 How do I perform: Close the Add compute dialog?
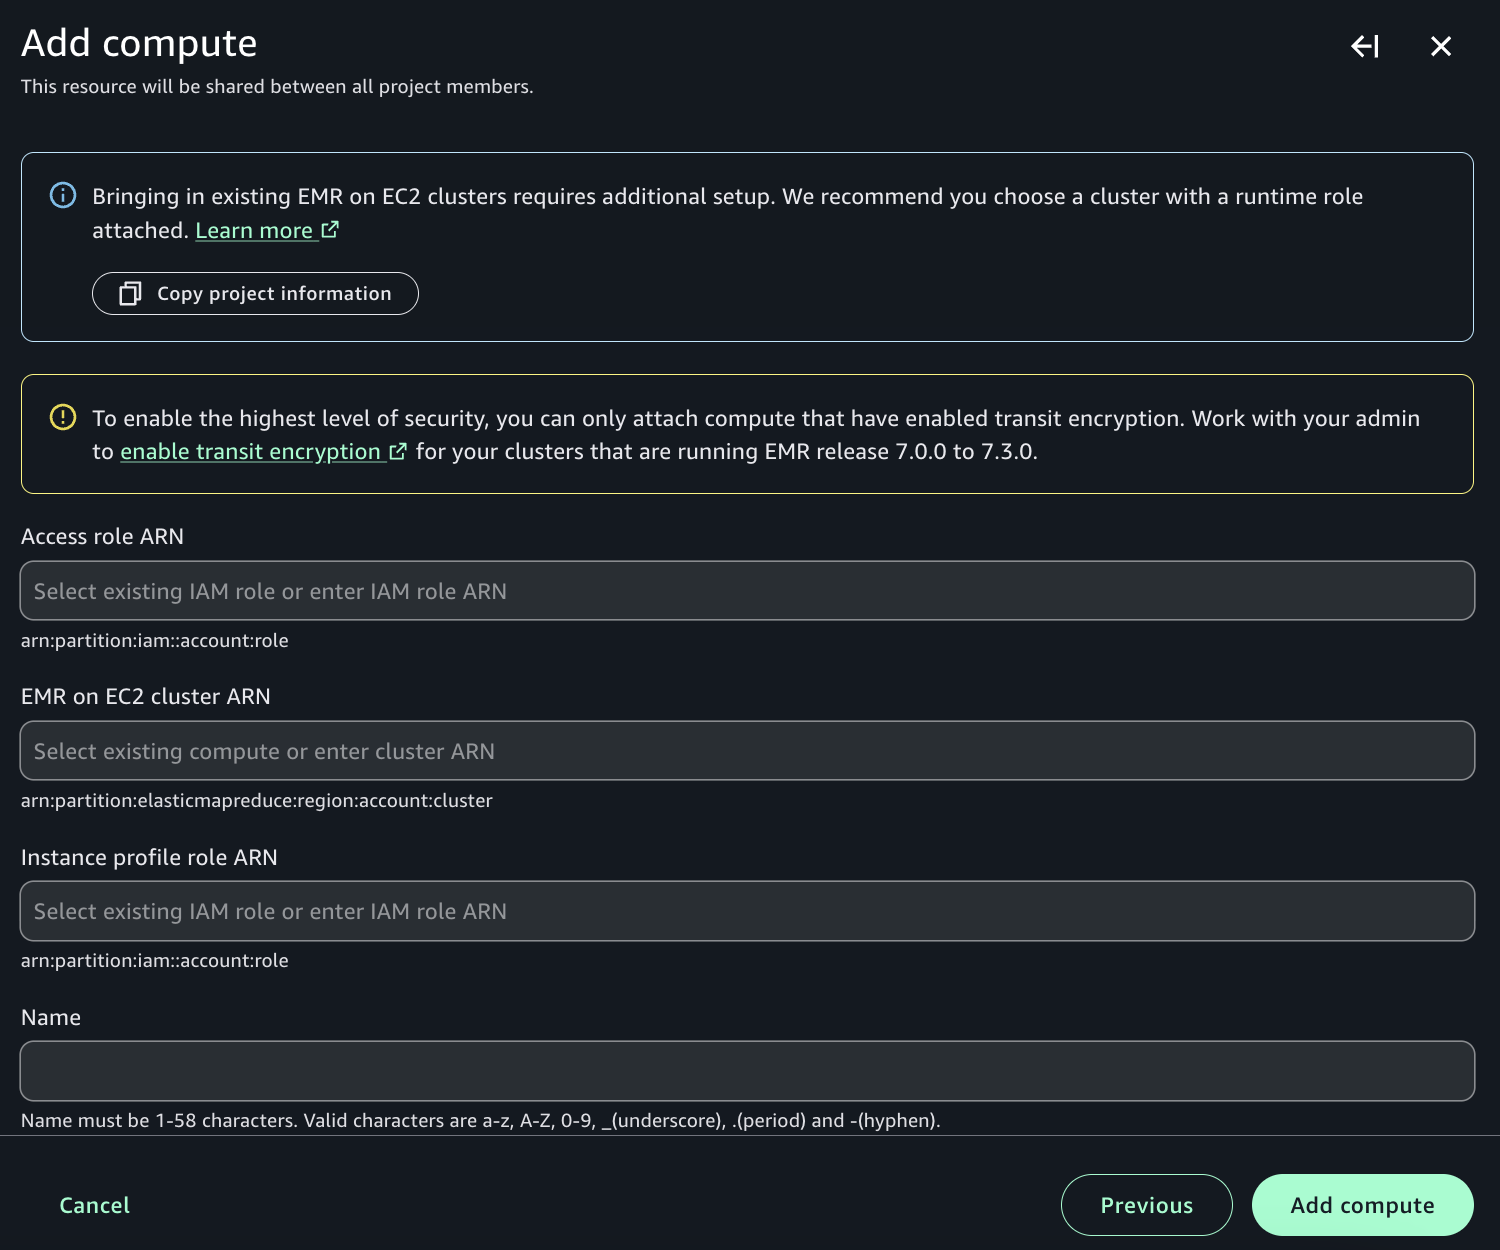1441,46
